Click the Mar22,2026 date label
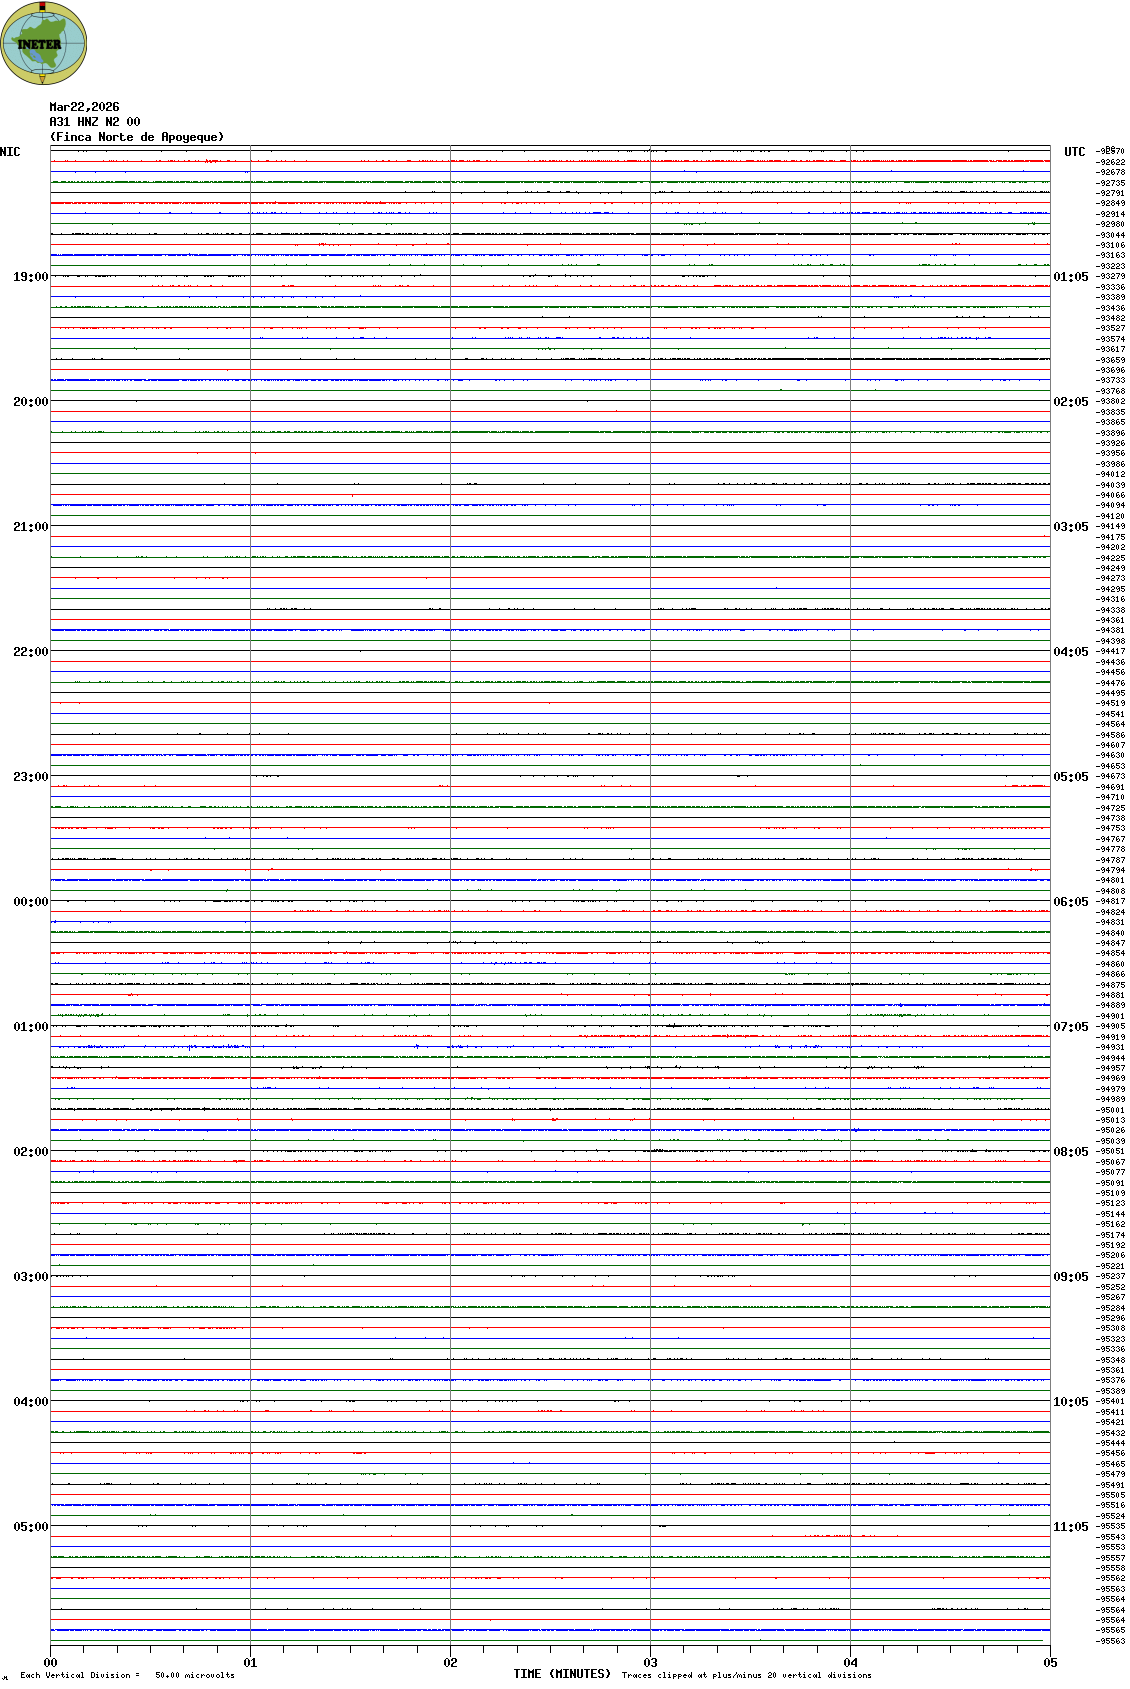Image resolution: width=1130 pixels, height=1689 pixels. tap(84, 107)
